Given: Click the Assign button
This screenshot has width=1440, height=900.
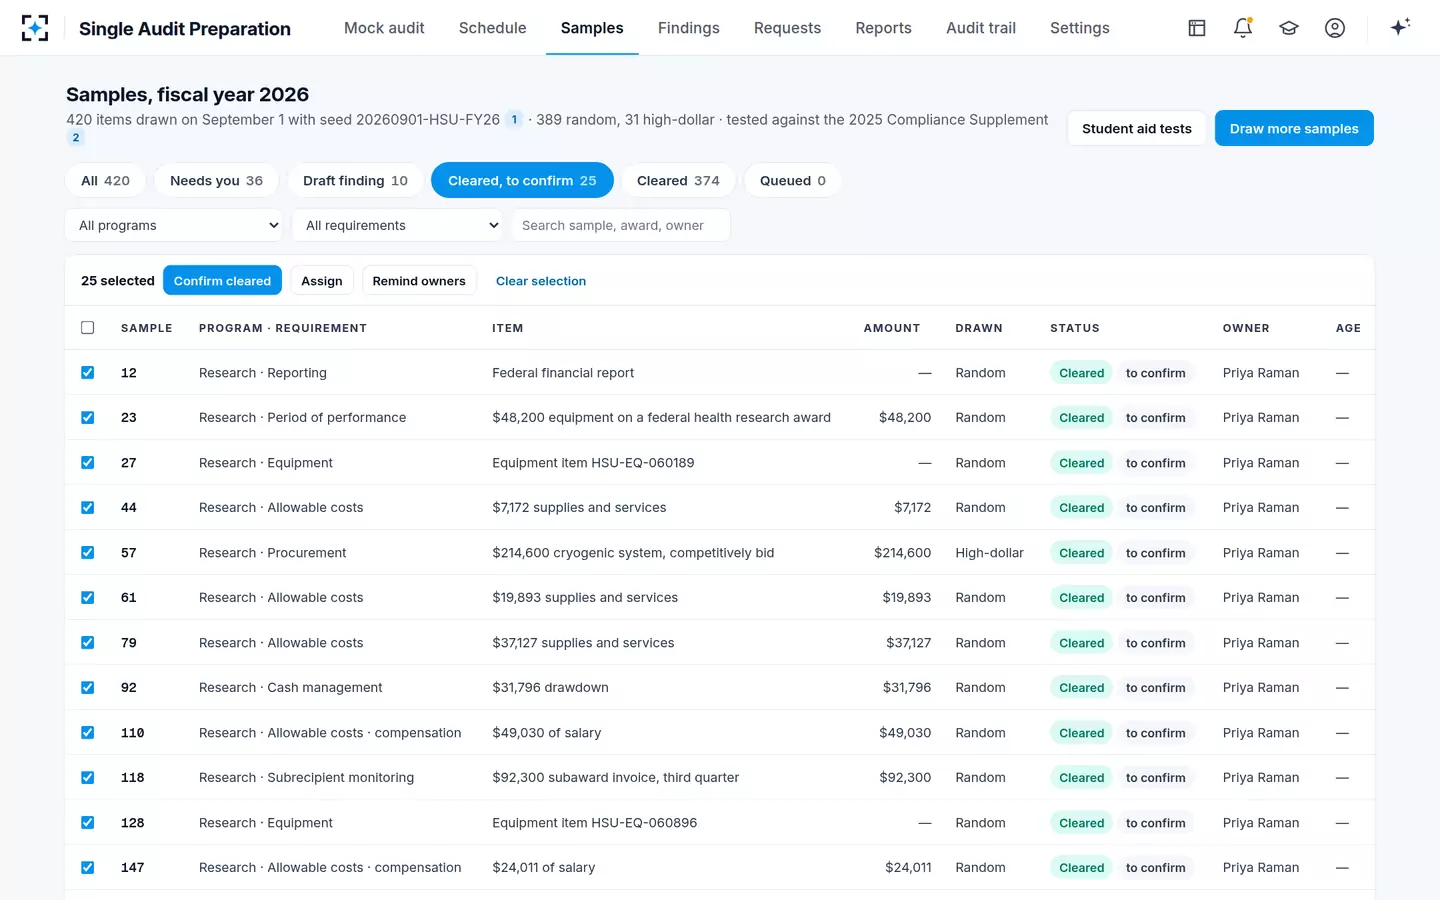Looking at the screenshot, I should (x=322, y=281).
